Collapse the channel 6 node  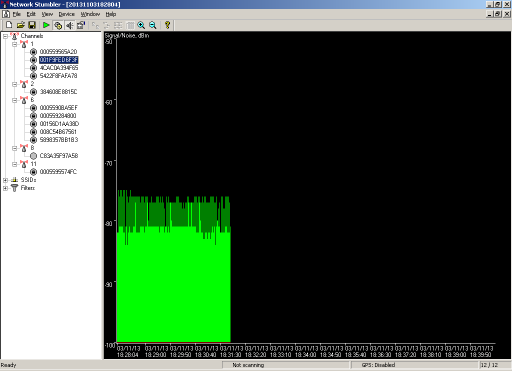15,100
